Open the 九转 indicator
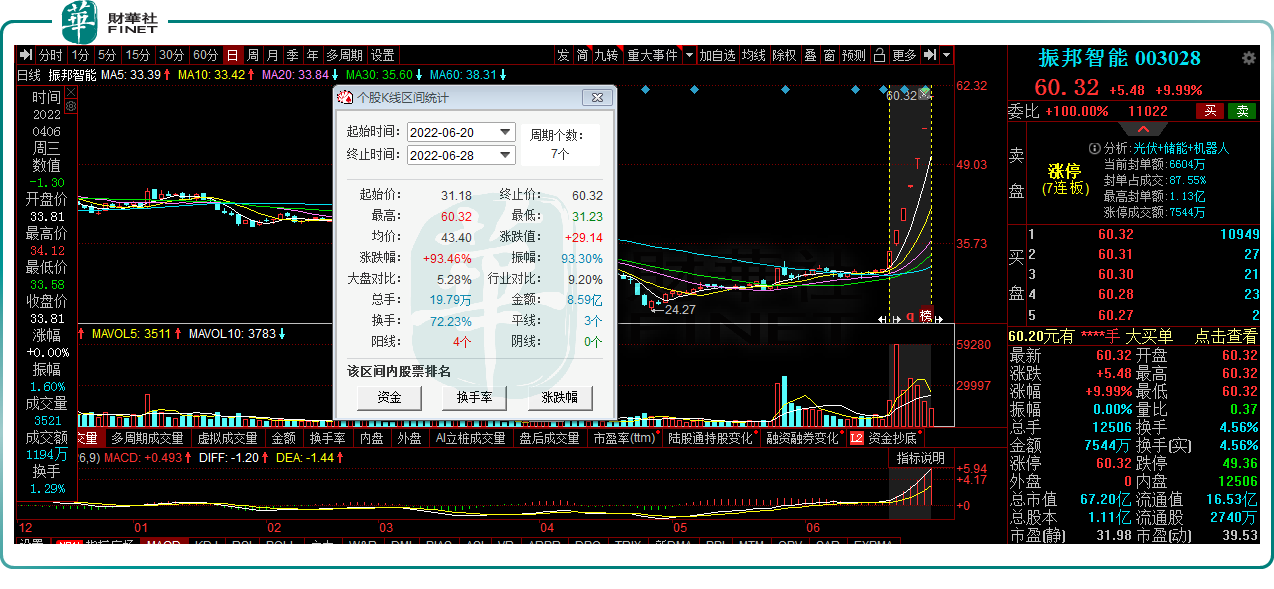1274x589 pixels. click(606, 55)
